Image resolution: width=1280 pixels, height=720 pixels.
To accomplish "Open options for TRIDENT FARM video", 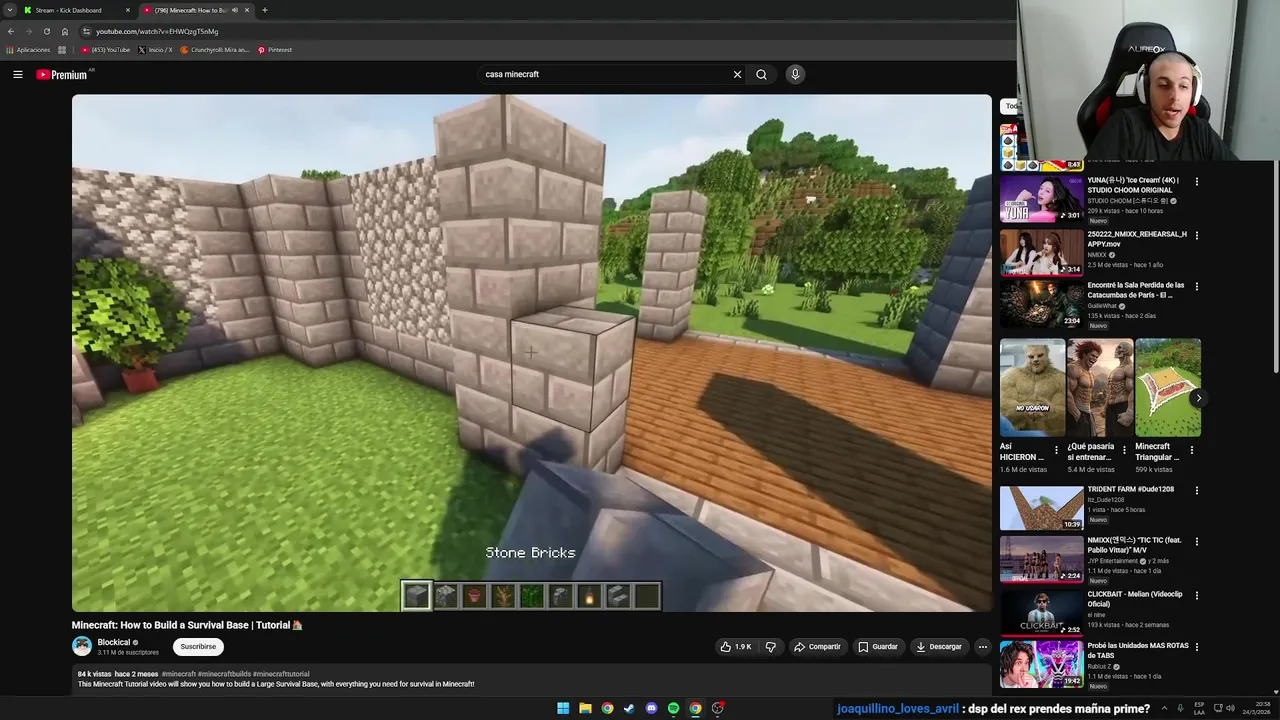I will 1196,491.
